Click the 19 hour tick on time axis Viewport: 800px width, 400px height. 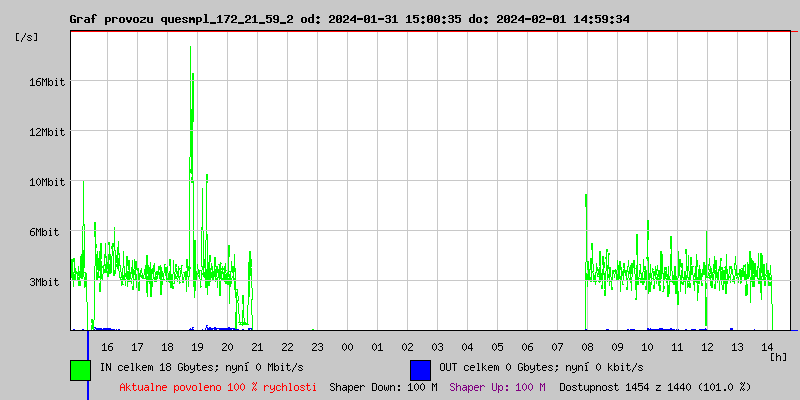(197, 347)
